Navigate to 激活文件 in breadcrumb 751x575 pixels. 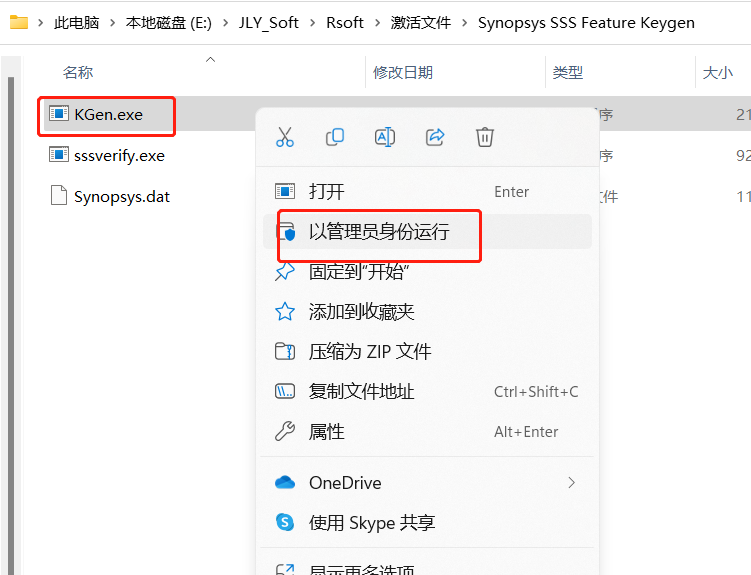point(421,23)
